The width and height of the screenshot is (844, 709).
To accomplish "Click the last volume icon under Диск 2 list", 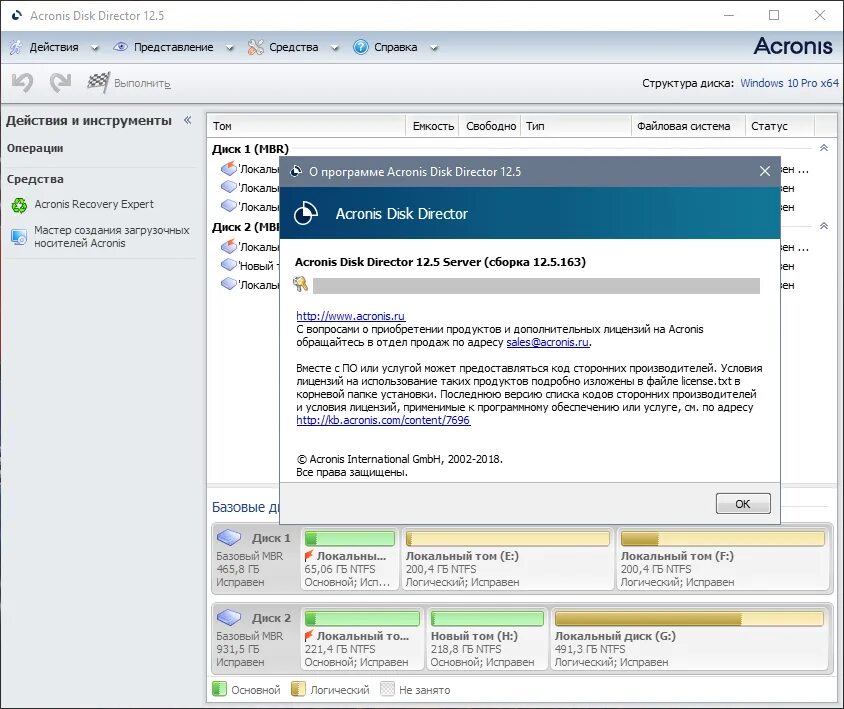I will (229, 284).
